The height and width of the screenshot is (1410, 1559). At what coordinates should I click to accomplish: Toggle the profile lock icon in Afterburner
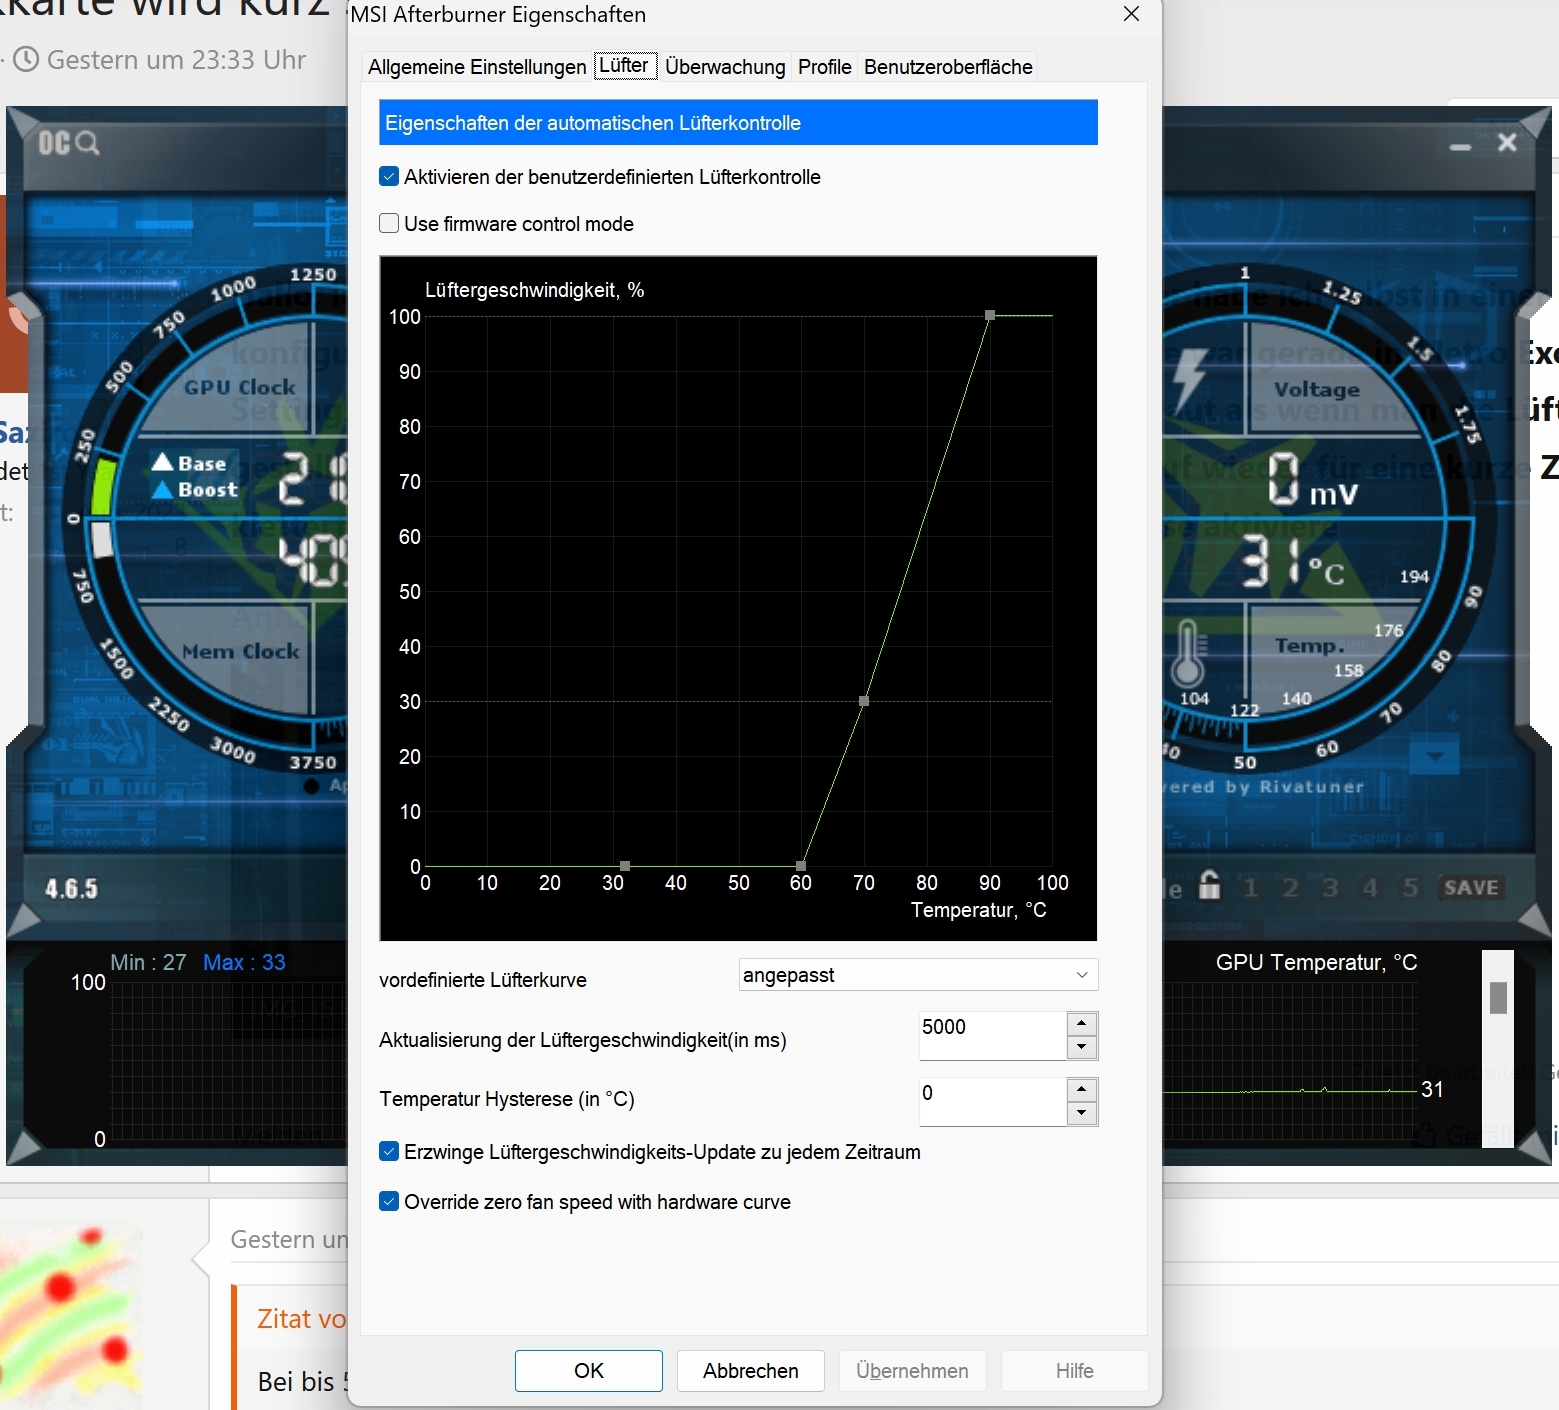tap(1210, 886)
